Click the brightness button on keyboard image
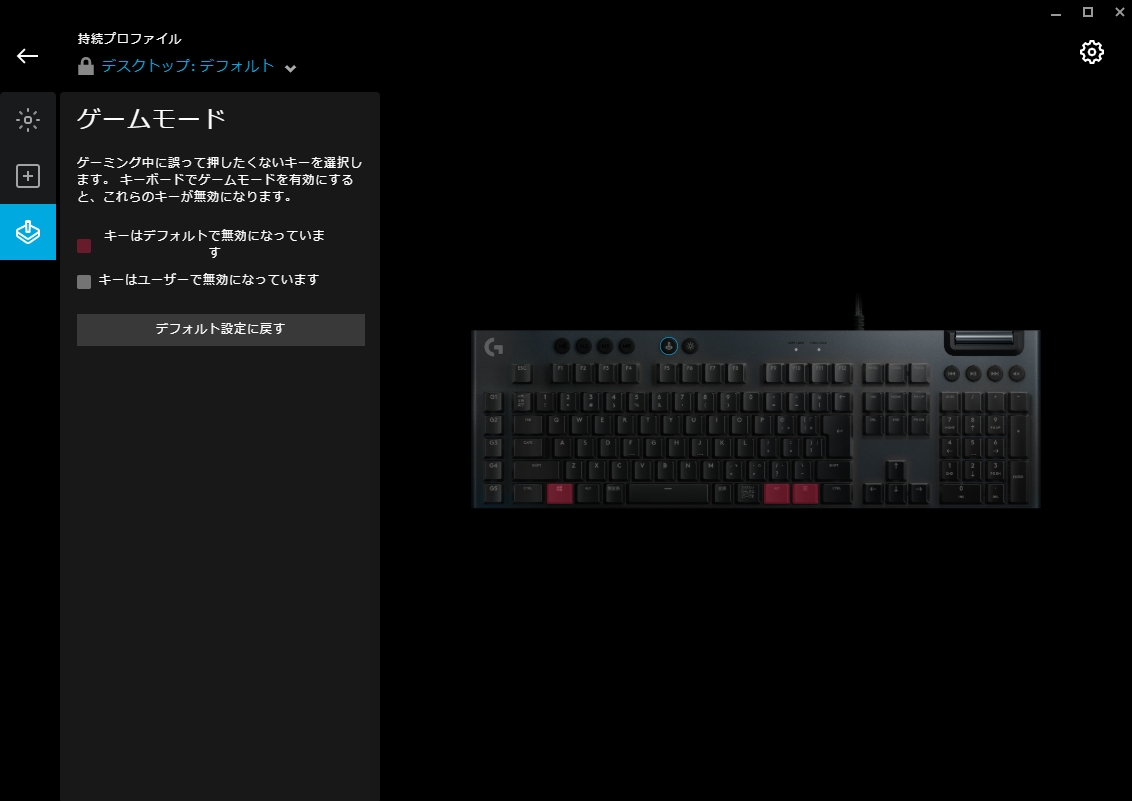The image size is (1132, 801). coord(690,346)
